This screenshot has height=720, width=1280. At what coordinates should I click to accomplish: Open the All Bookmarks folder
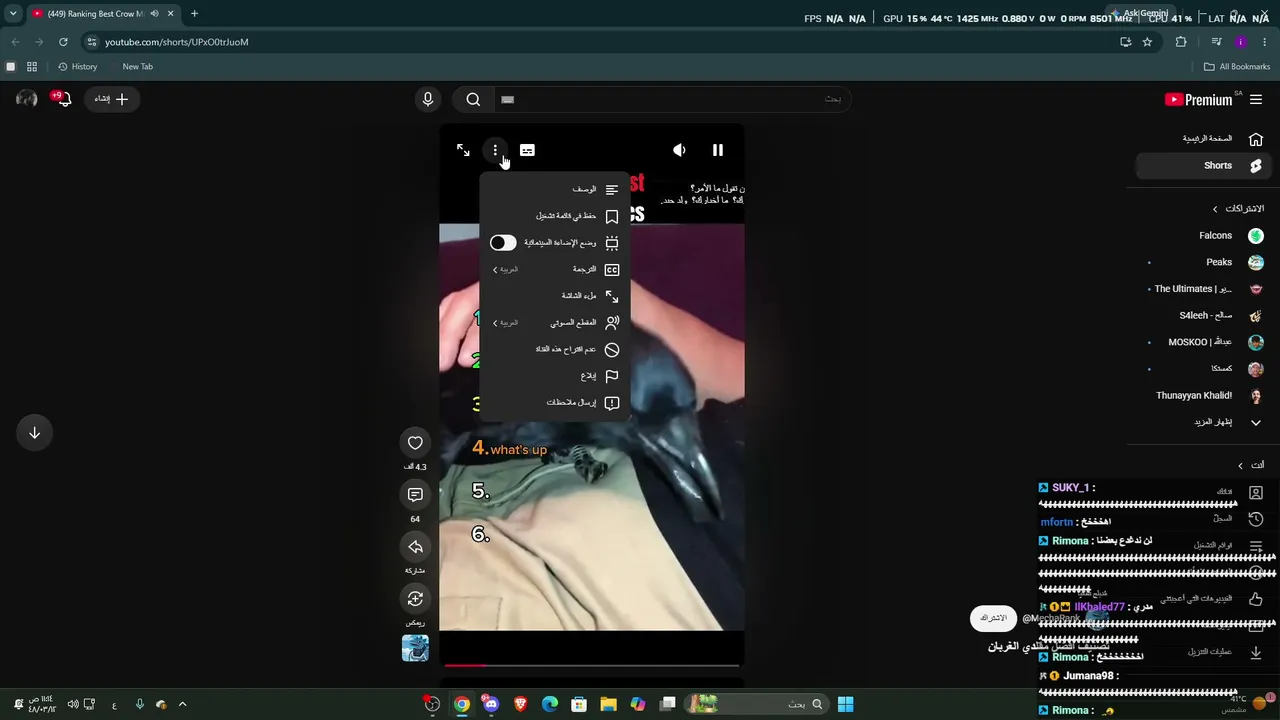1237,67
